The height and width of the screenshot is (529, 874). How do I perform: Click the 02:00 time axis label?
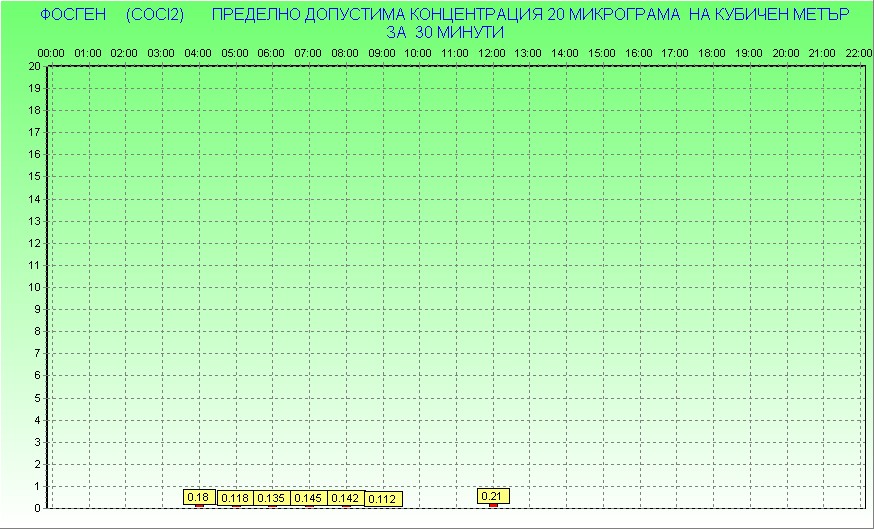pyautogui.click(x=124, y=54)
